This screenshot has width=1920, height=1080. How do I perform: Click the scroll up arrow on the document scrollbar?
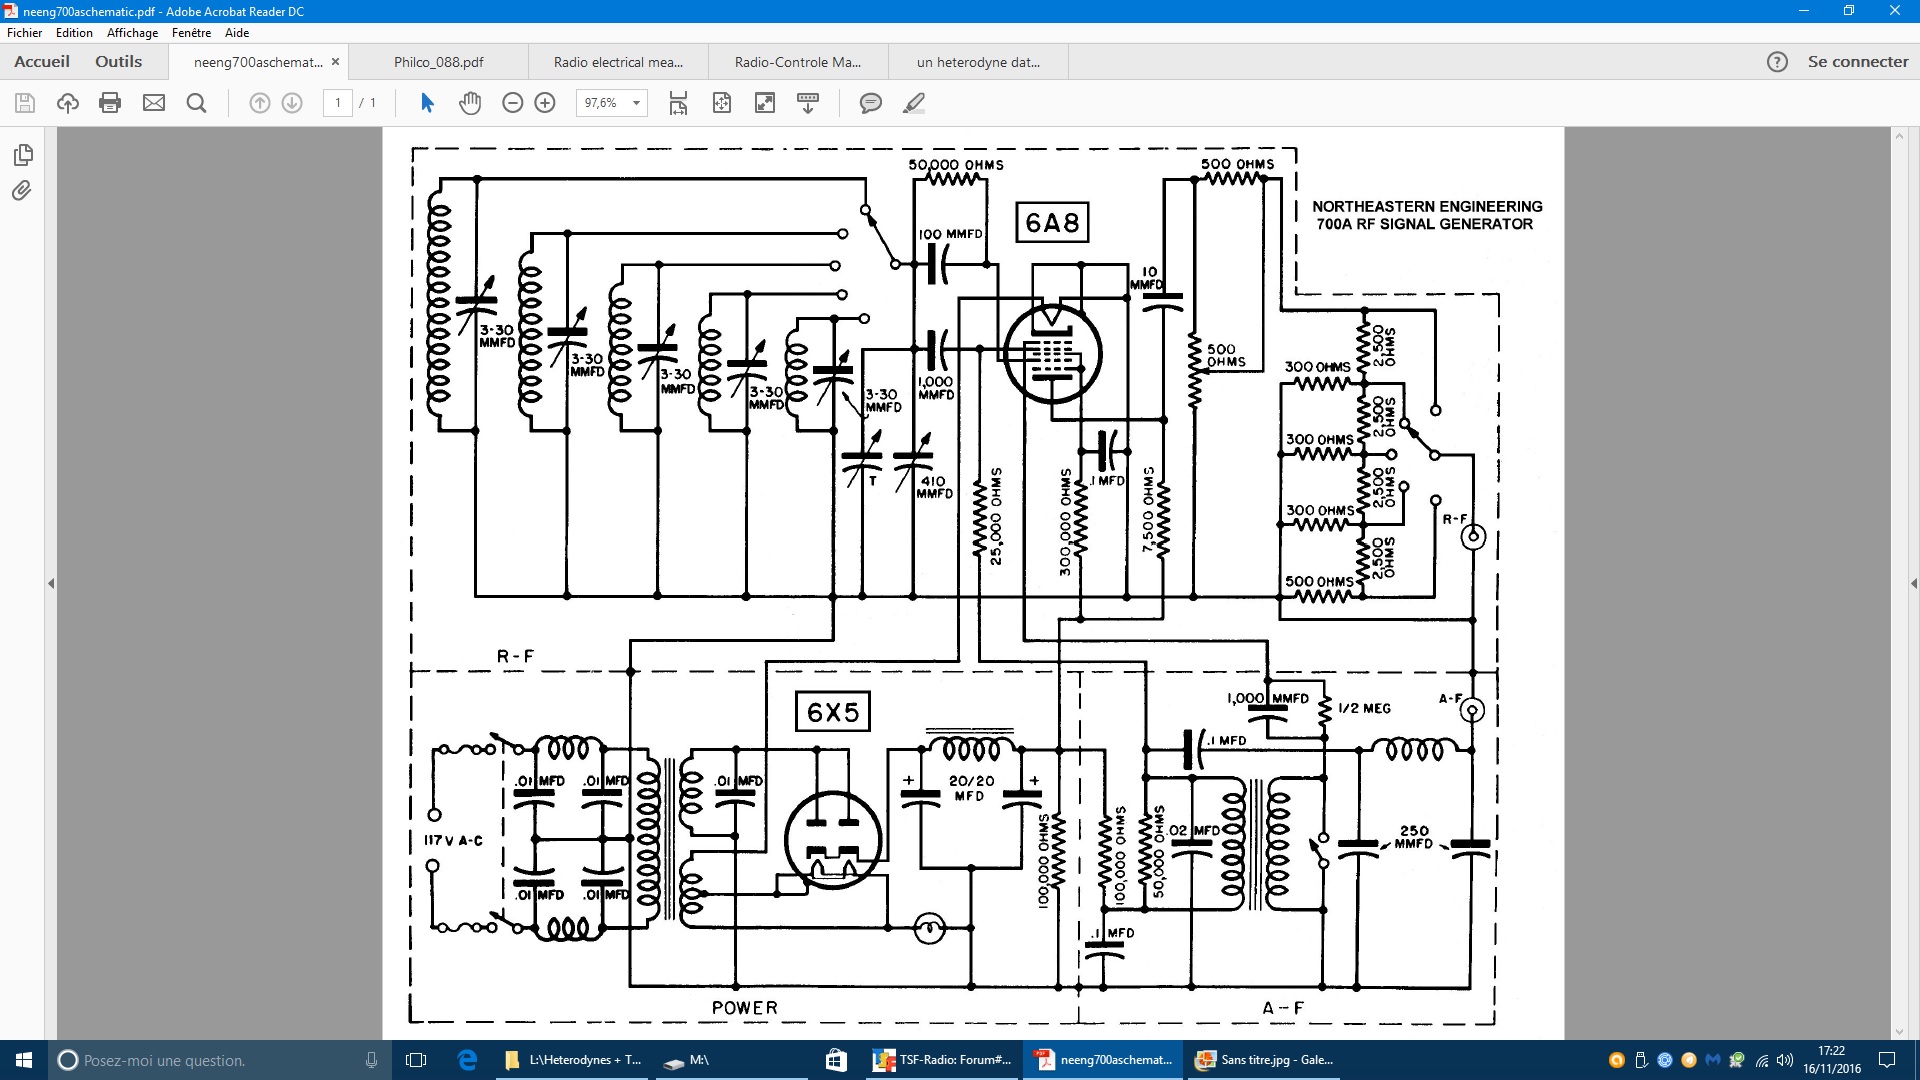1900,135
